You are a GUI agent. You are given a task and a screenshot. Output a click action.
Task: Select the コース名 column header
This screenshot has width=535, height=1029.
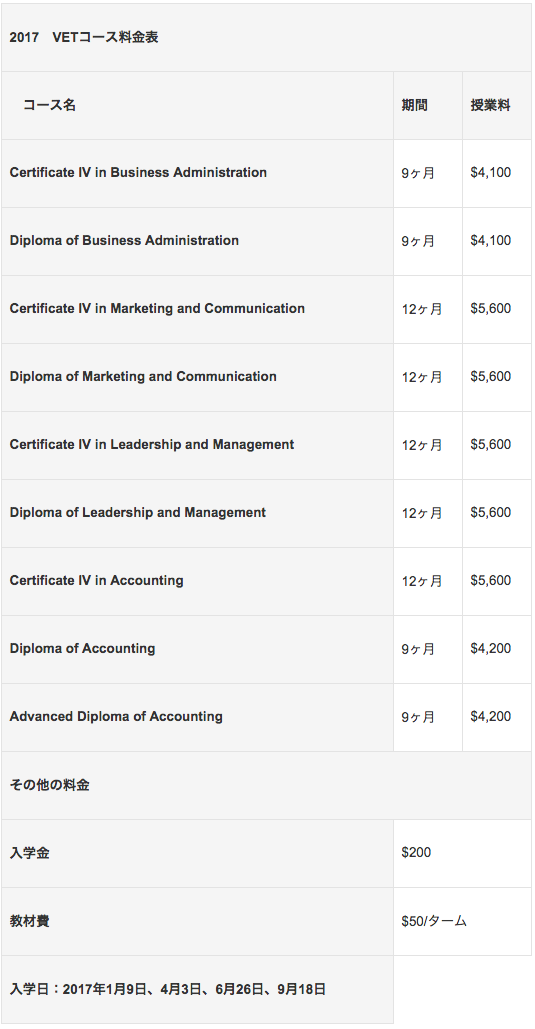pos(49,105)
